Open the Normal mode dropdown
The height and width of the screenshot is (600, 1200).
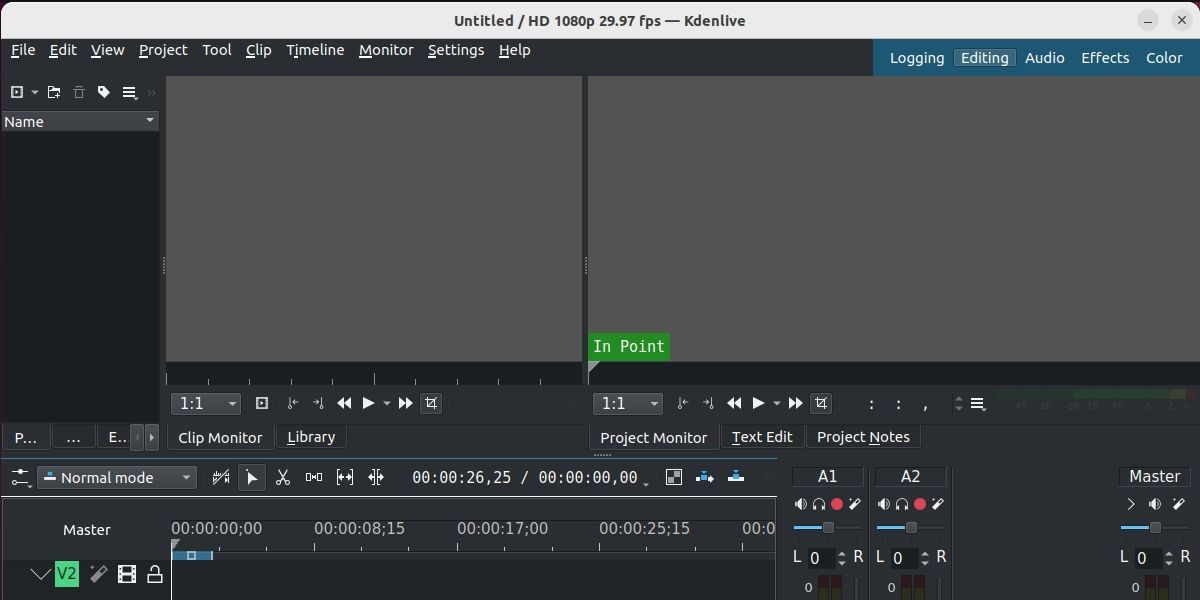[117, 477]
